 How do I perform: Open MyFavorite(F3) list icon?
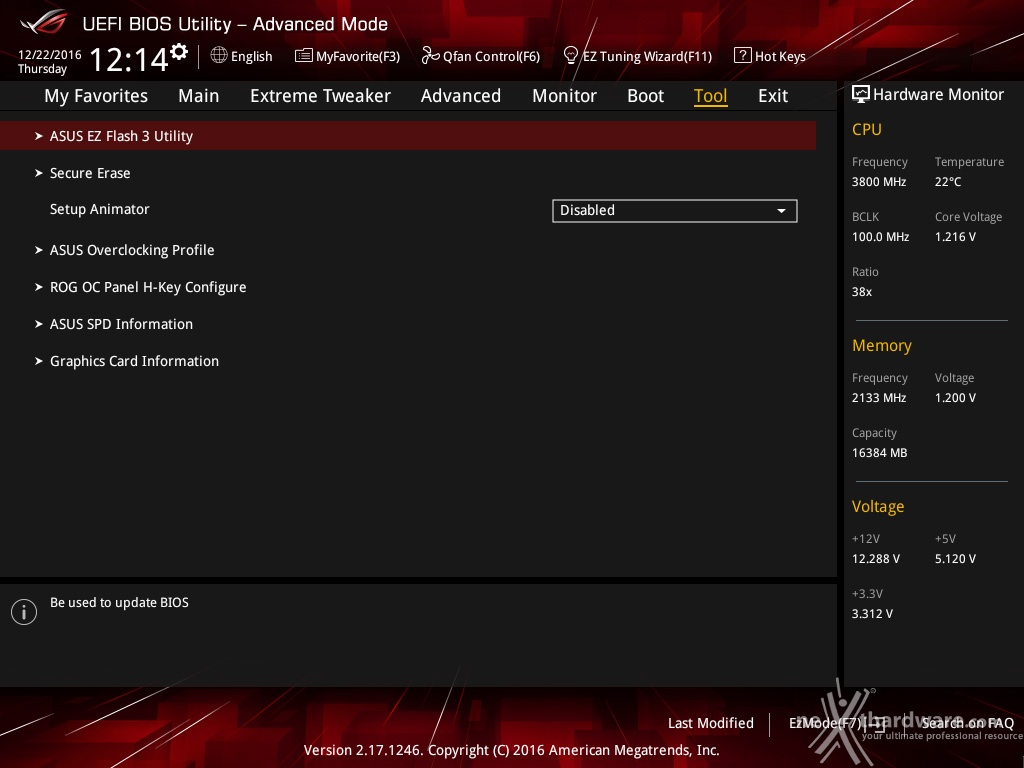click(x=304, y=56)
